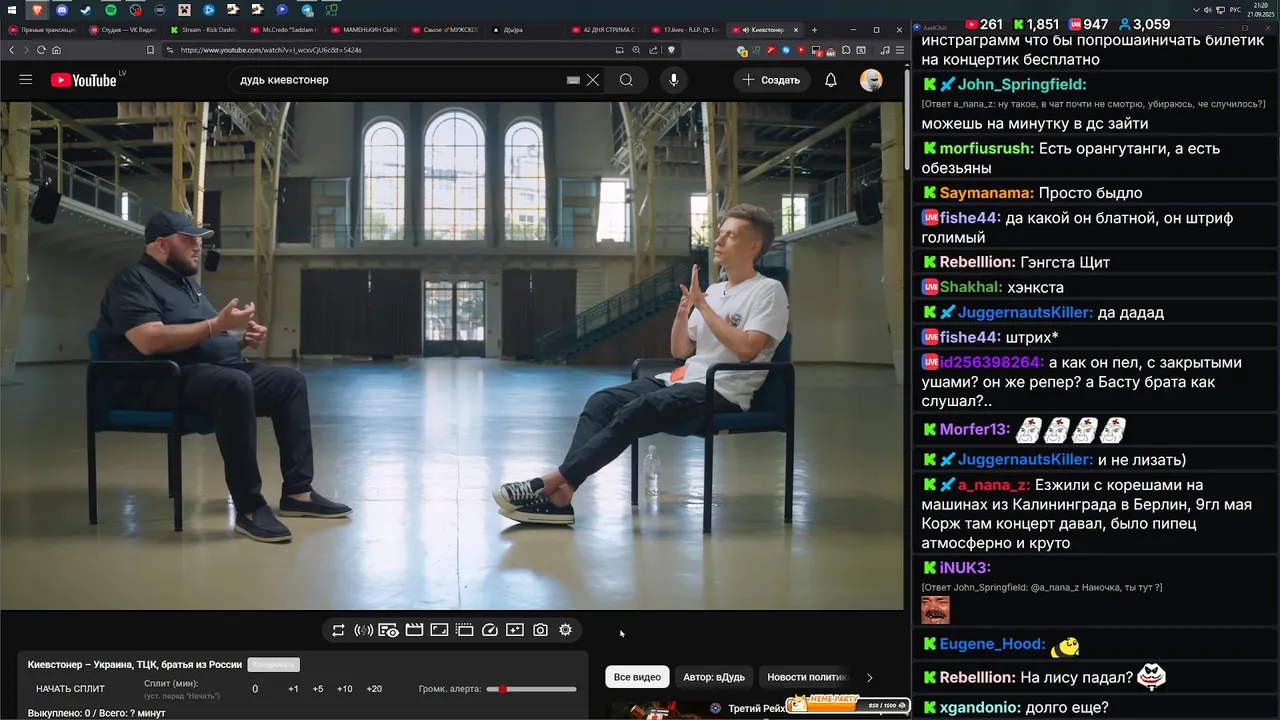1280x720 pixels.
Task: Click the video filters sparkle icon
Action: 515,630
